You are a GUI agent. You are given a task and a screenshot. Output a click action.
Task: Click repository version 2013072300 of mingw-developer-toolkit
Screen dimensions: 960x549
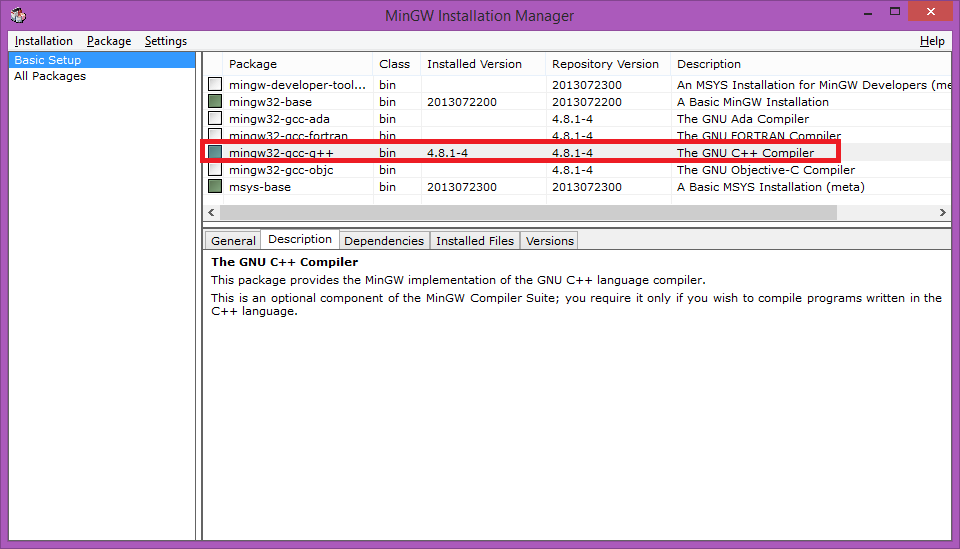(587, 85)
